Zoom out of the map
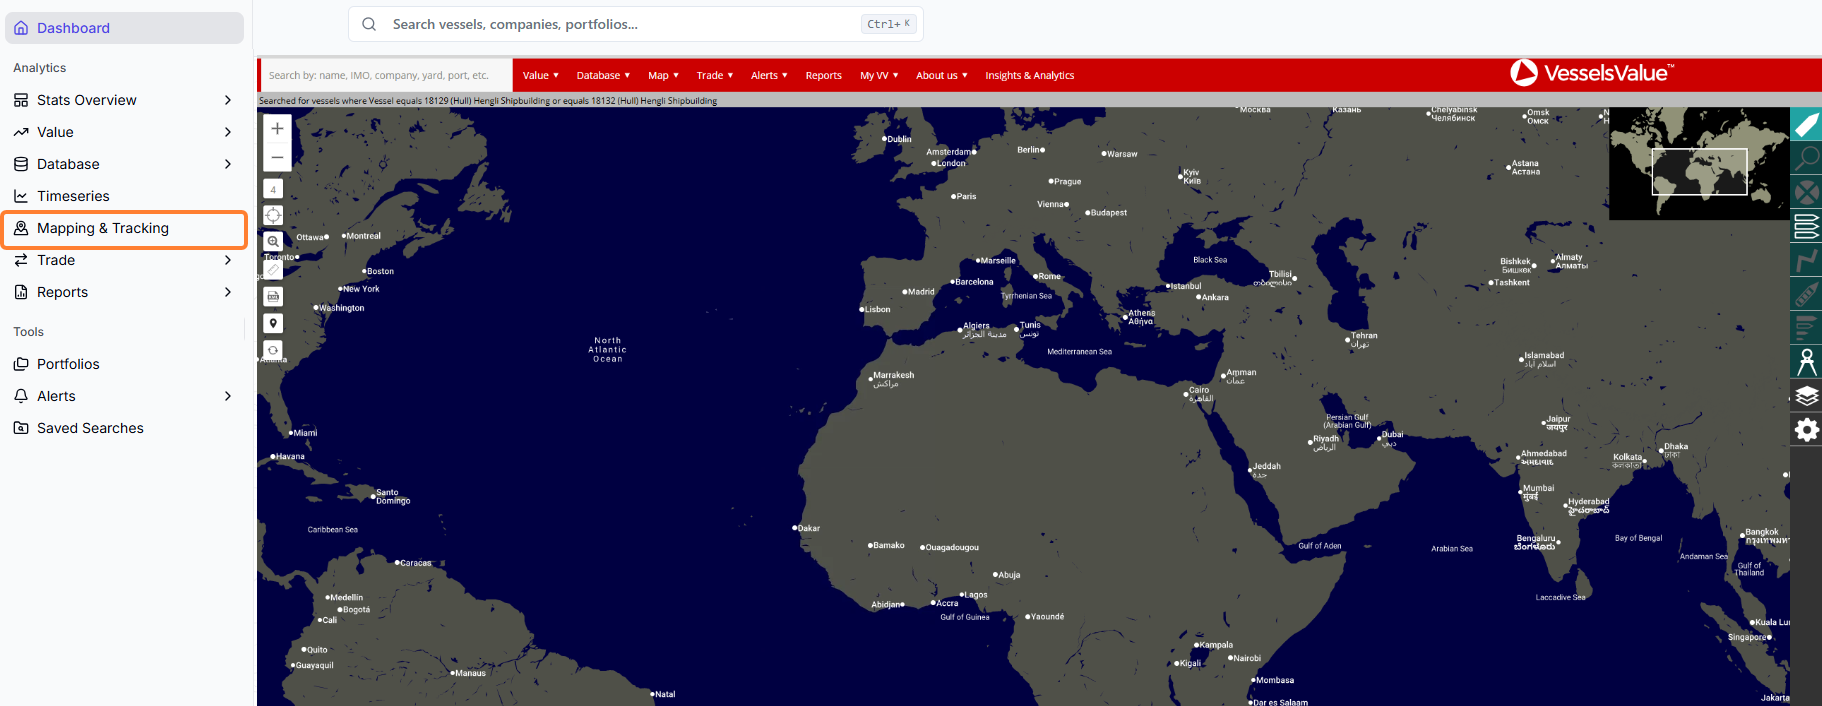 point(277,157)
